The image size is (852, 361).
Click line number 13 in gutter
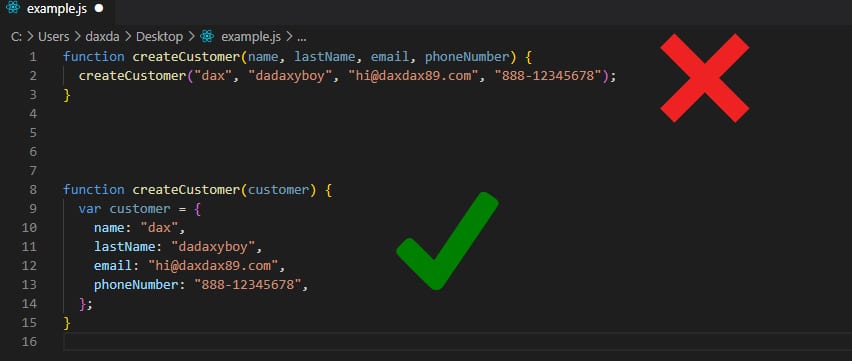(x=29, y=285)
